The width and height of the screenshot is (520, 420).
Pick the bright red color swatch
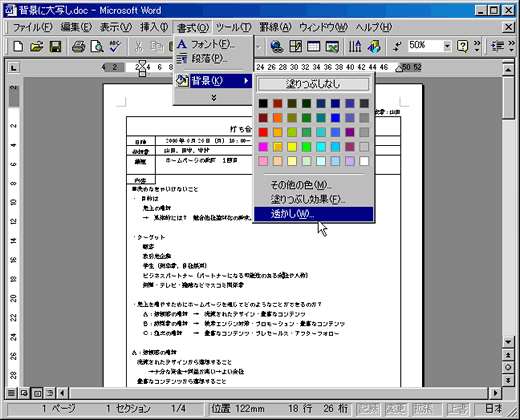pos(263,132)
